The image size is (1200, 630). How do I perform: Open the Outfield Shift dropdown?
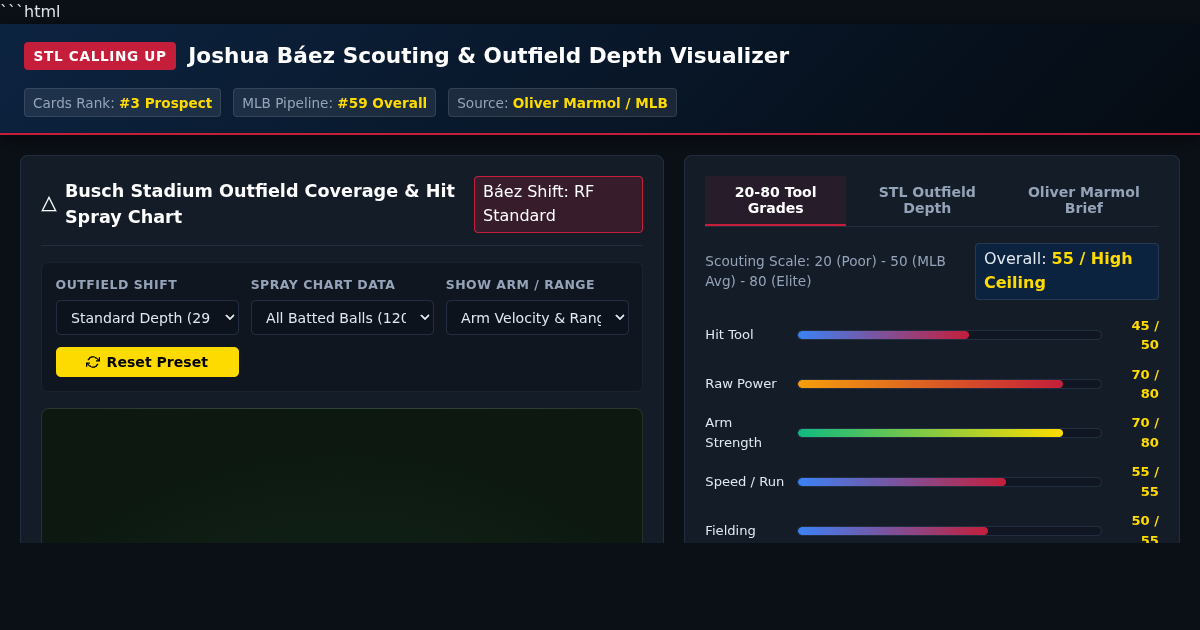[x=147, y=318]
